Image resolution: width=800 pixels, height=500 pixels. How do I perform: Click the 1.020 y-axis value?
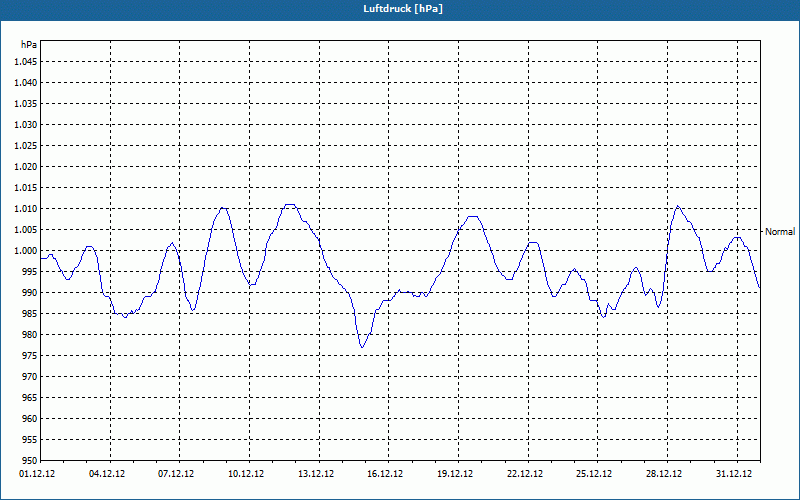pyautogui.click(x=26, y=166)
